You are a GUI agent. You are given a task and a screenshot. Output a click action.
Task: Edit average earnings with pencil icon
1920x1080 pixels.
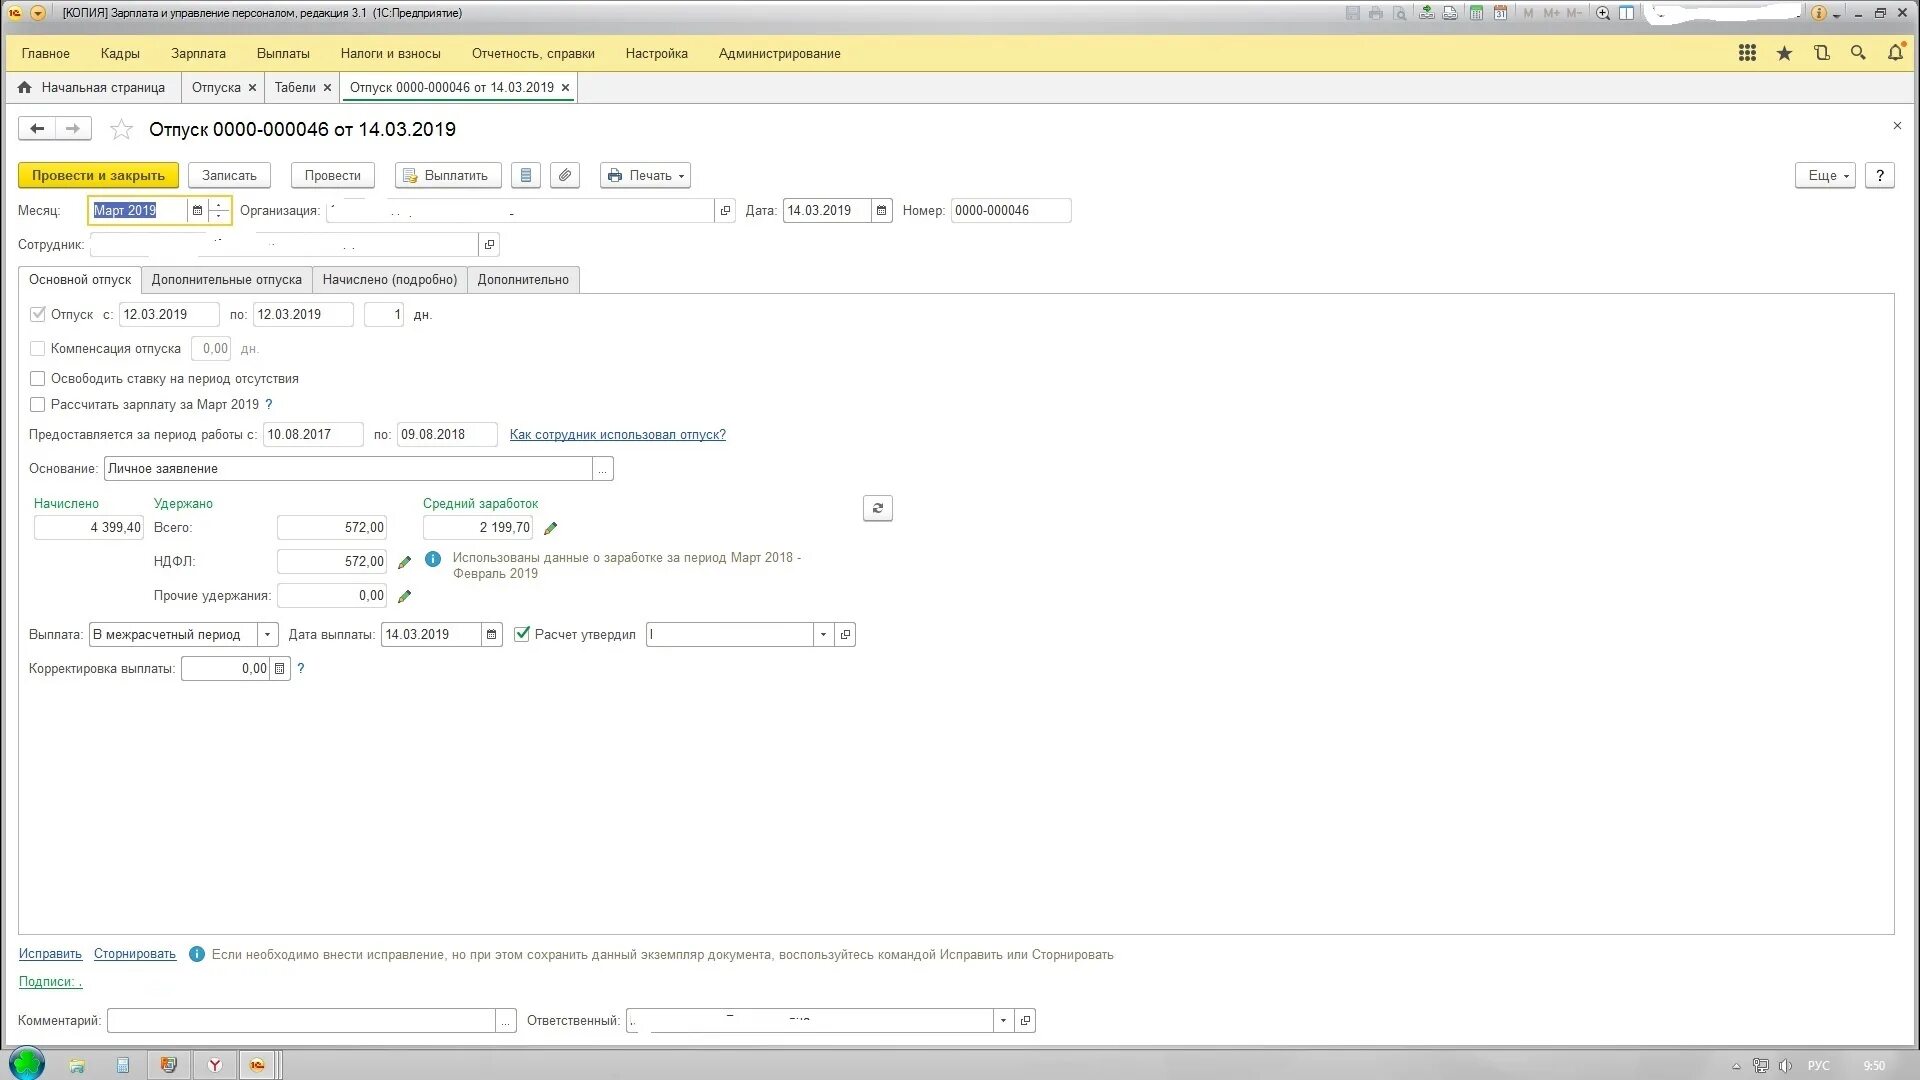coord(550,528)
